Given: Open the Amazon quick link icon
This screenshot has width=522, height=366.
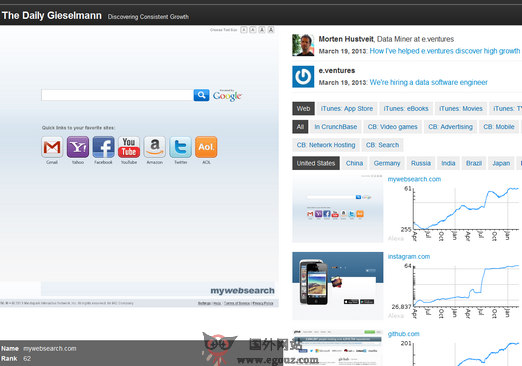Looking at the screenshot, I should coord(155,147).
